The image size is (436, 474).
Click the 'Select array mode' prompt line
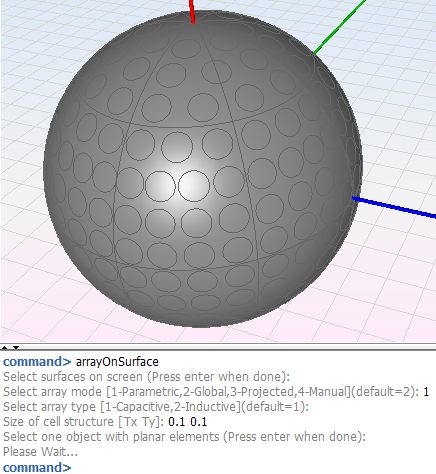[x=216, y=392]
